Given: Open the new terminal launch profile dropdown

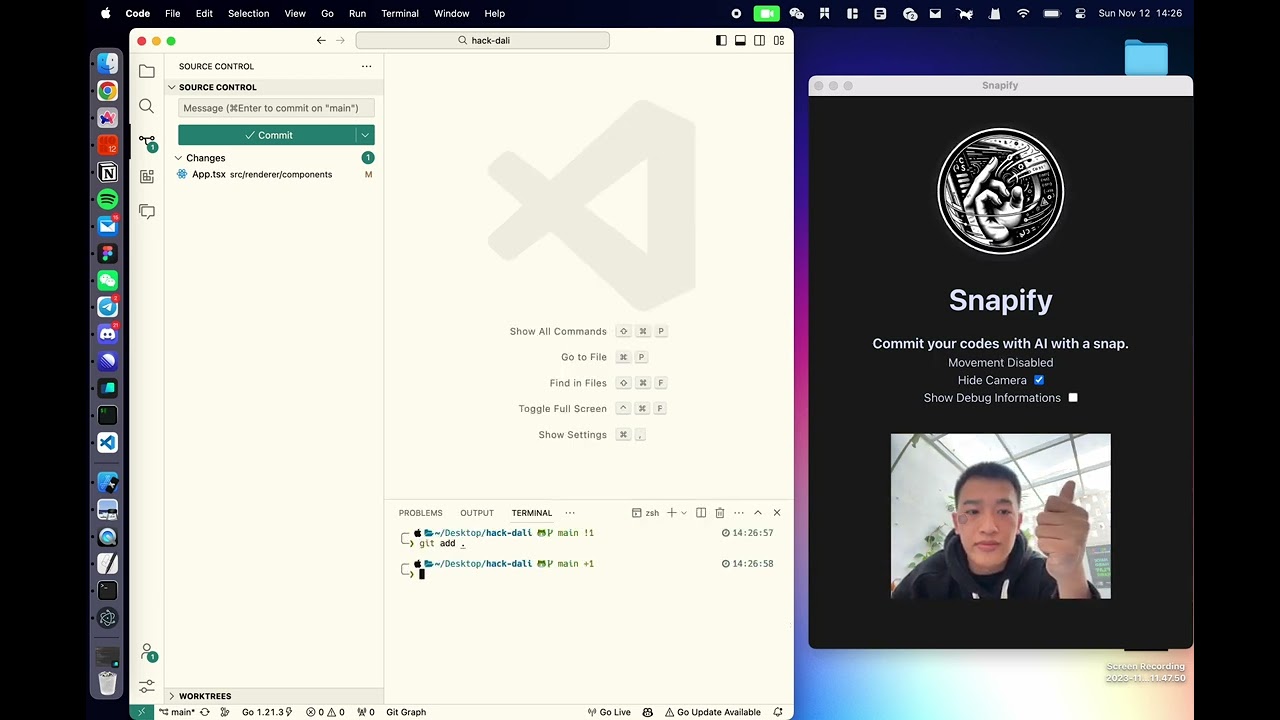Looking at the screenshot, I should pos(684,513).
